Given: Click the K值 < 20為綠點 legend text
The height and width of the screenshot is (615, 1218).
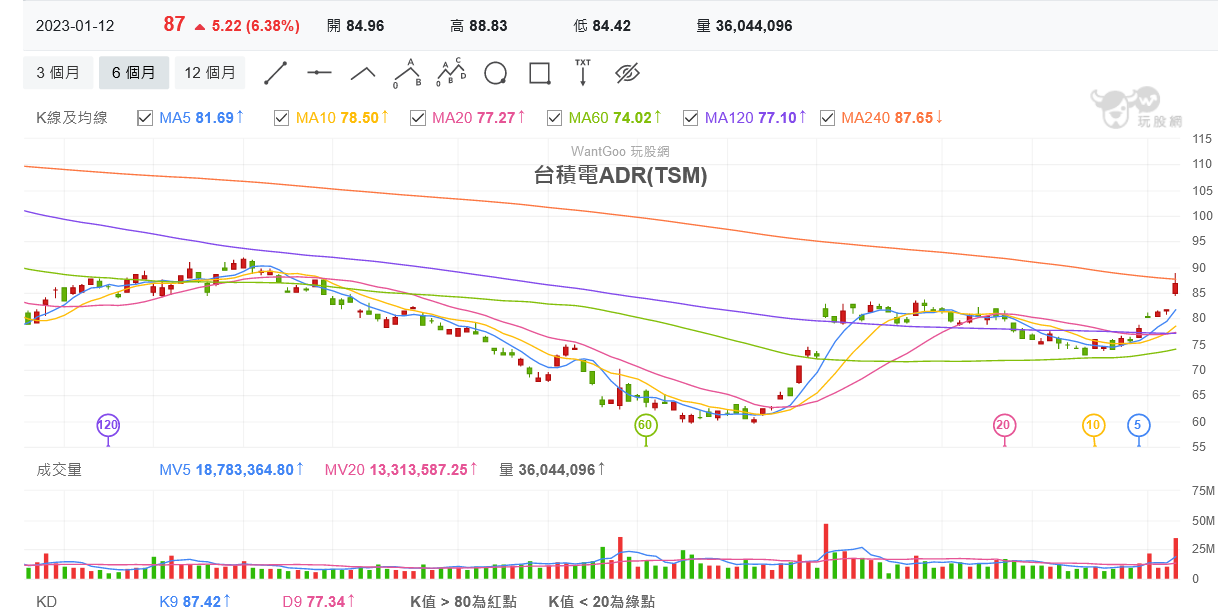Looking at the screenshot, I should (x=602, y=601).
